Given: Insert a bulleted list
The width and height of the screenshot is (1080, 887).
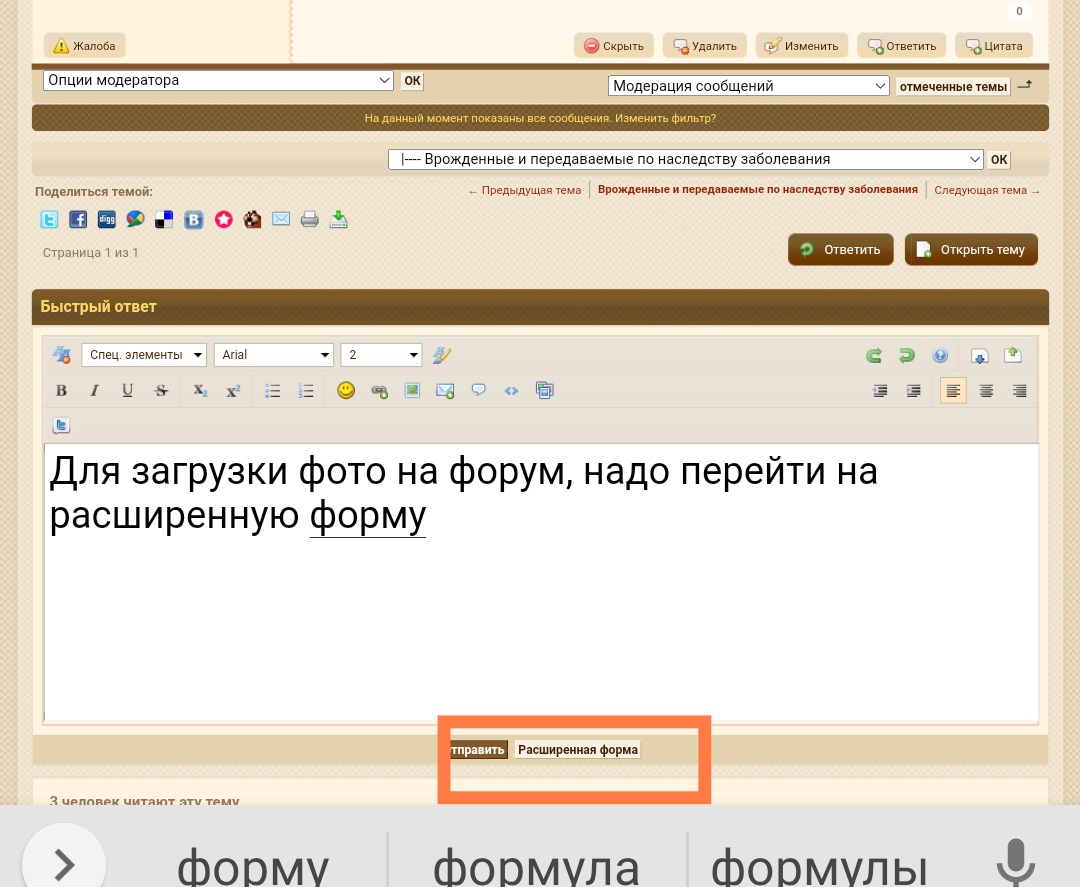Looking at the screenshot, I should (x=273, y=391).
